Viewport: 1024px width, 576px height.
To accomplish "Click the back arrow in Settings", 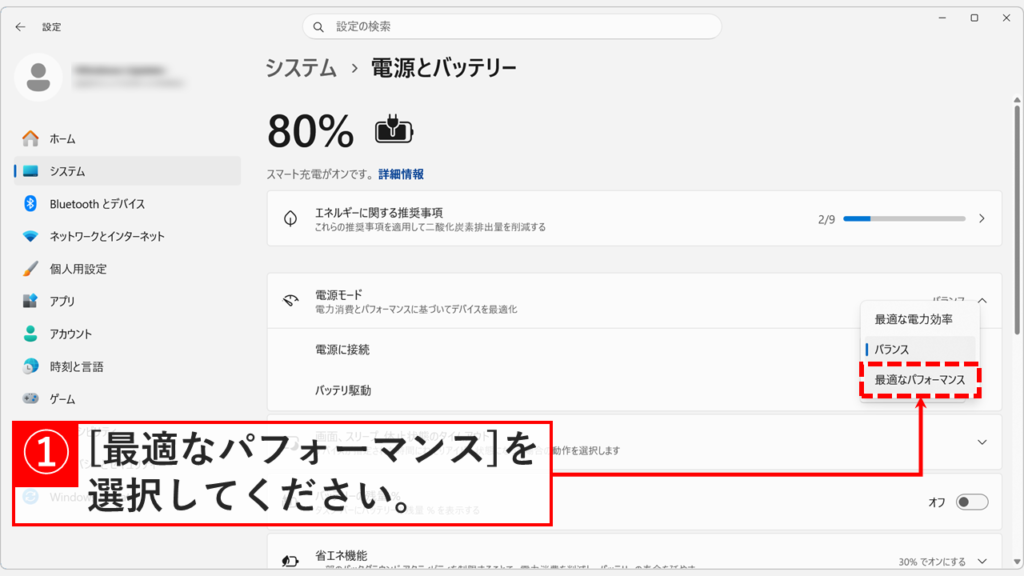I will pos(19,27).
